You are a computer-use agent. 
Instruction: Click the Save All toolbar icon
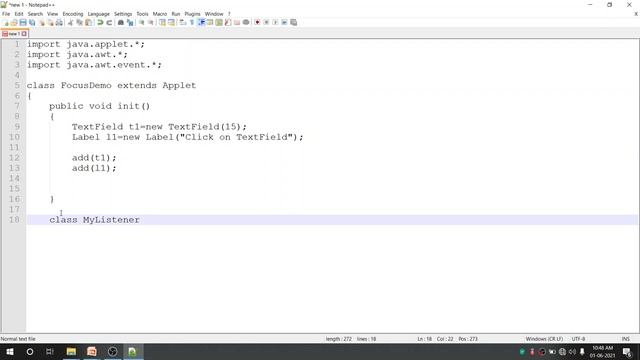click(32, 22)
